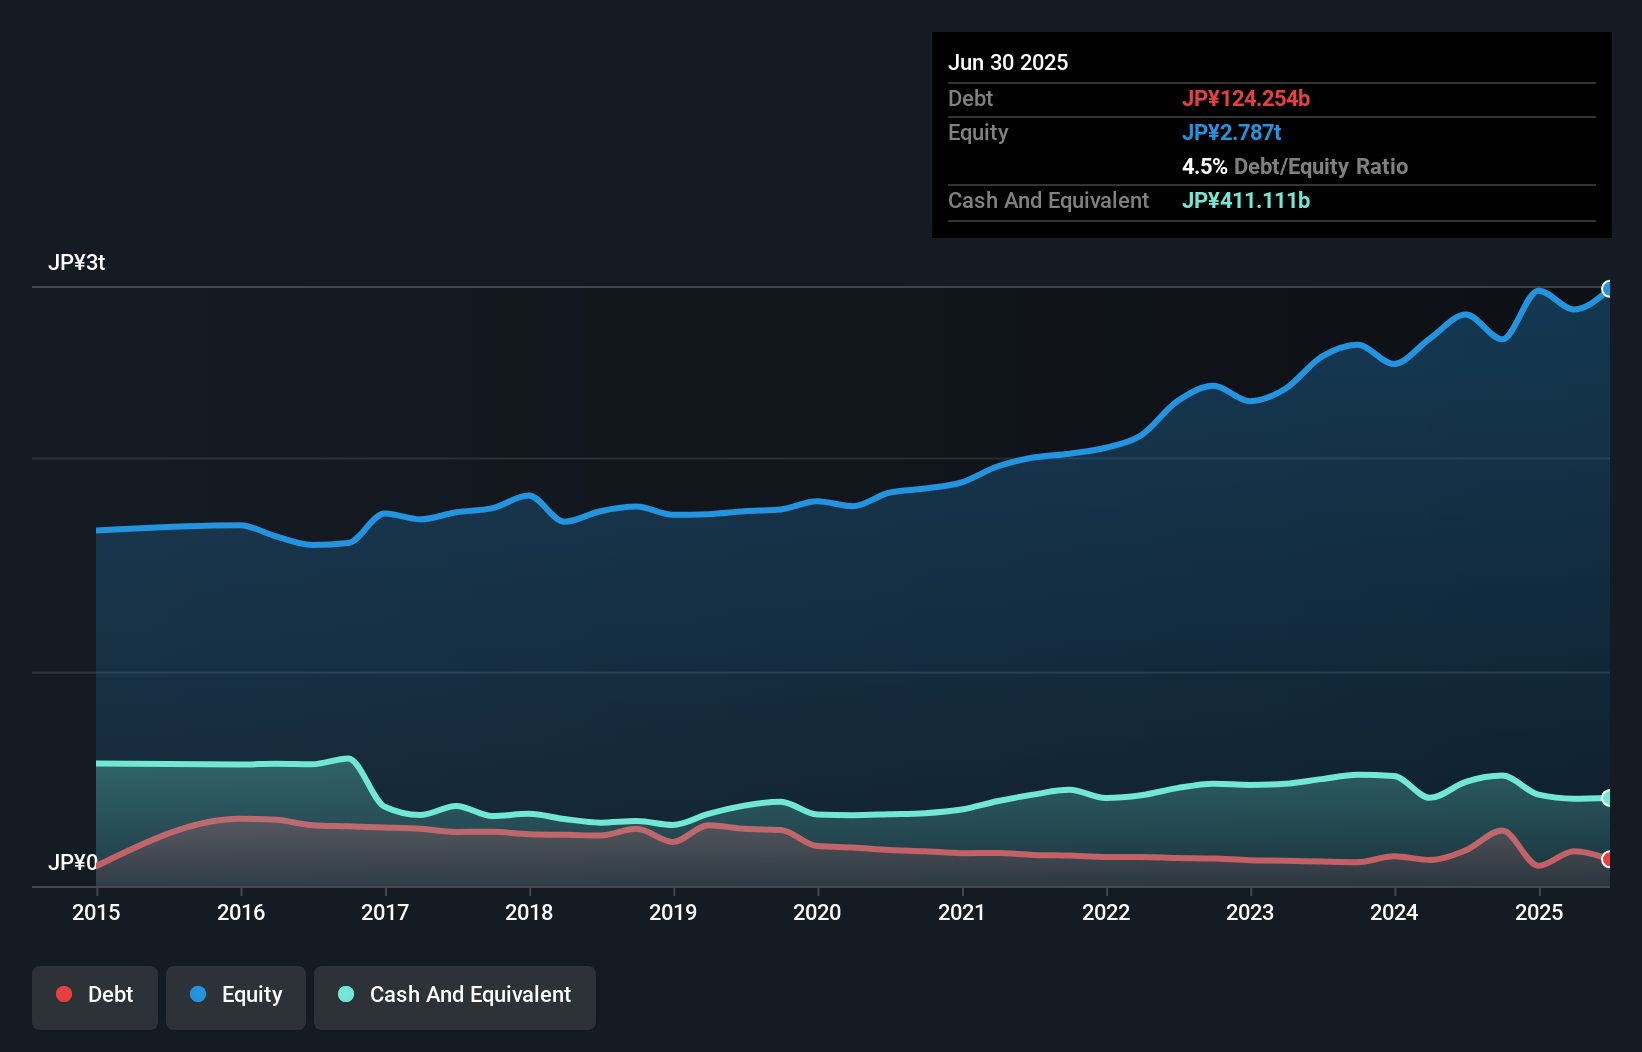Select the 2019 year axis label

[x=673, y=912]
